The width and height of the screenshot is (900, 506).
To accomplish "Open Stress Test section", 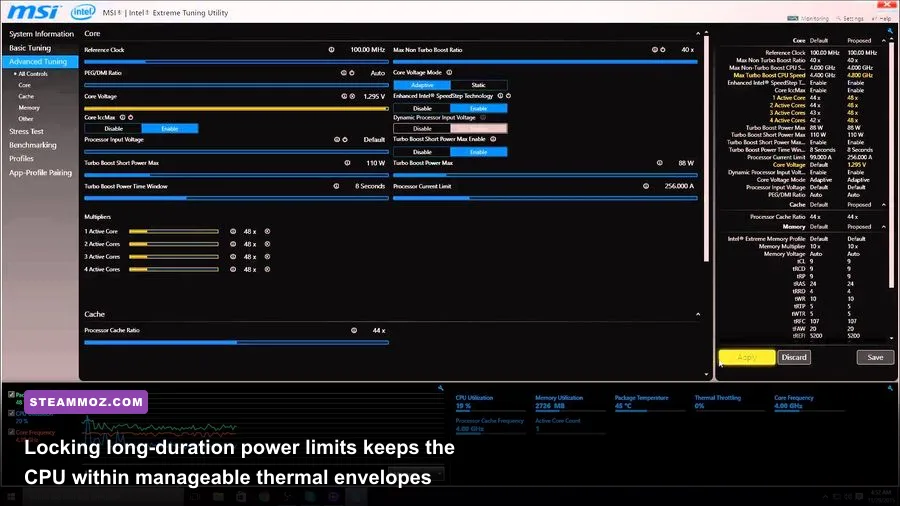I will pos(26,131).
